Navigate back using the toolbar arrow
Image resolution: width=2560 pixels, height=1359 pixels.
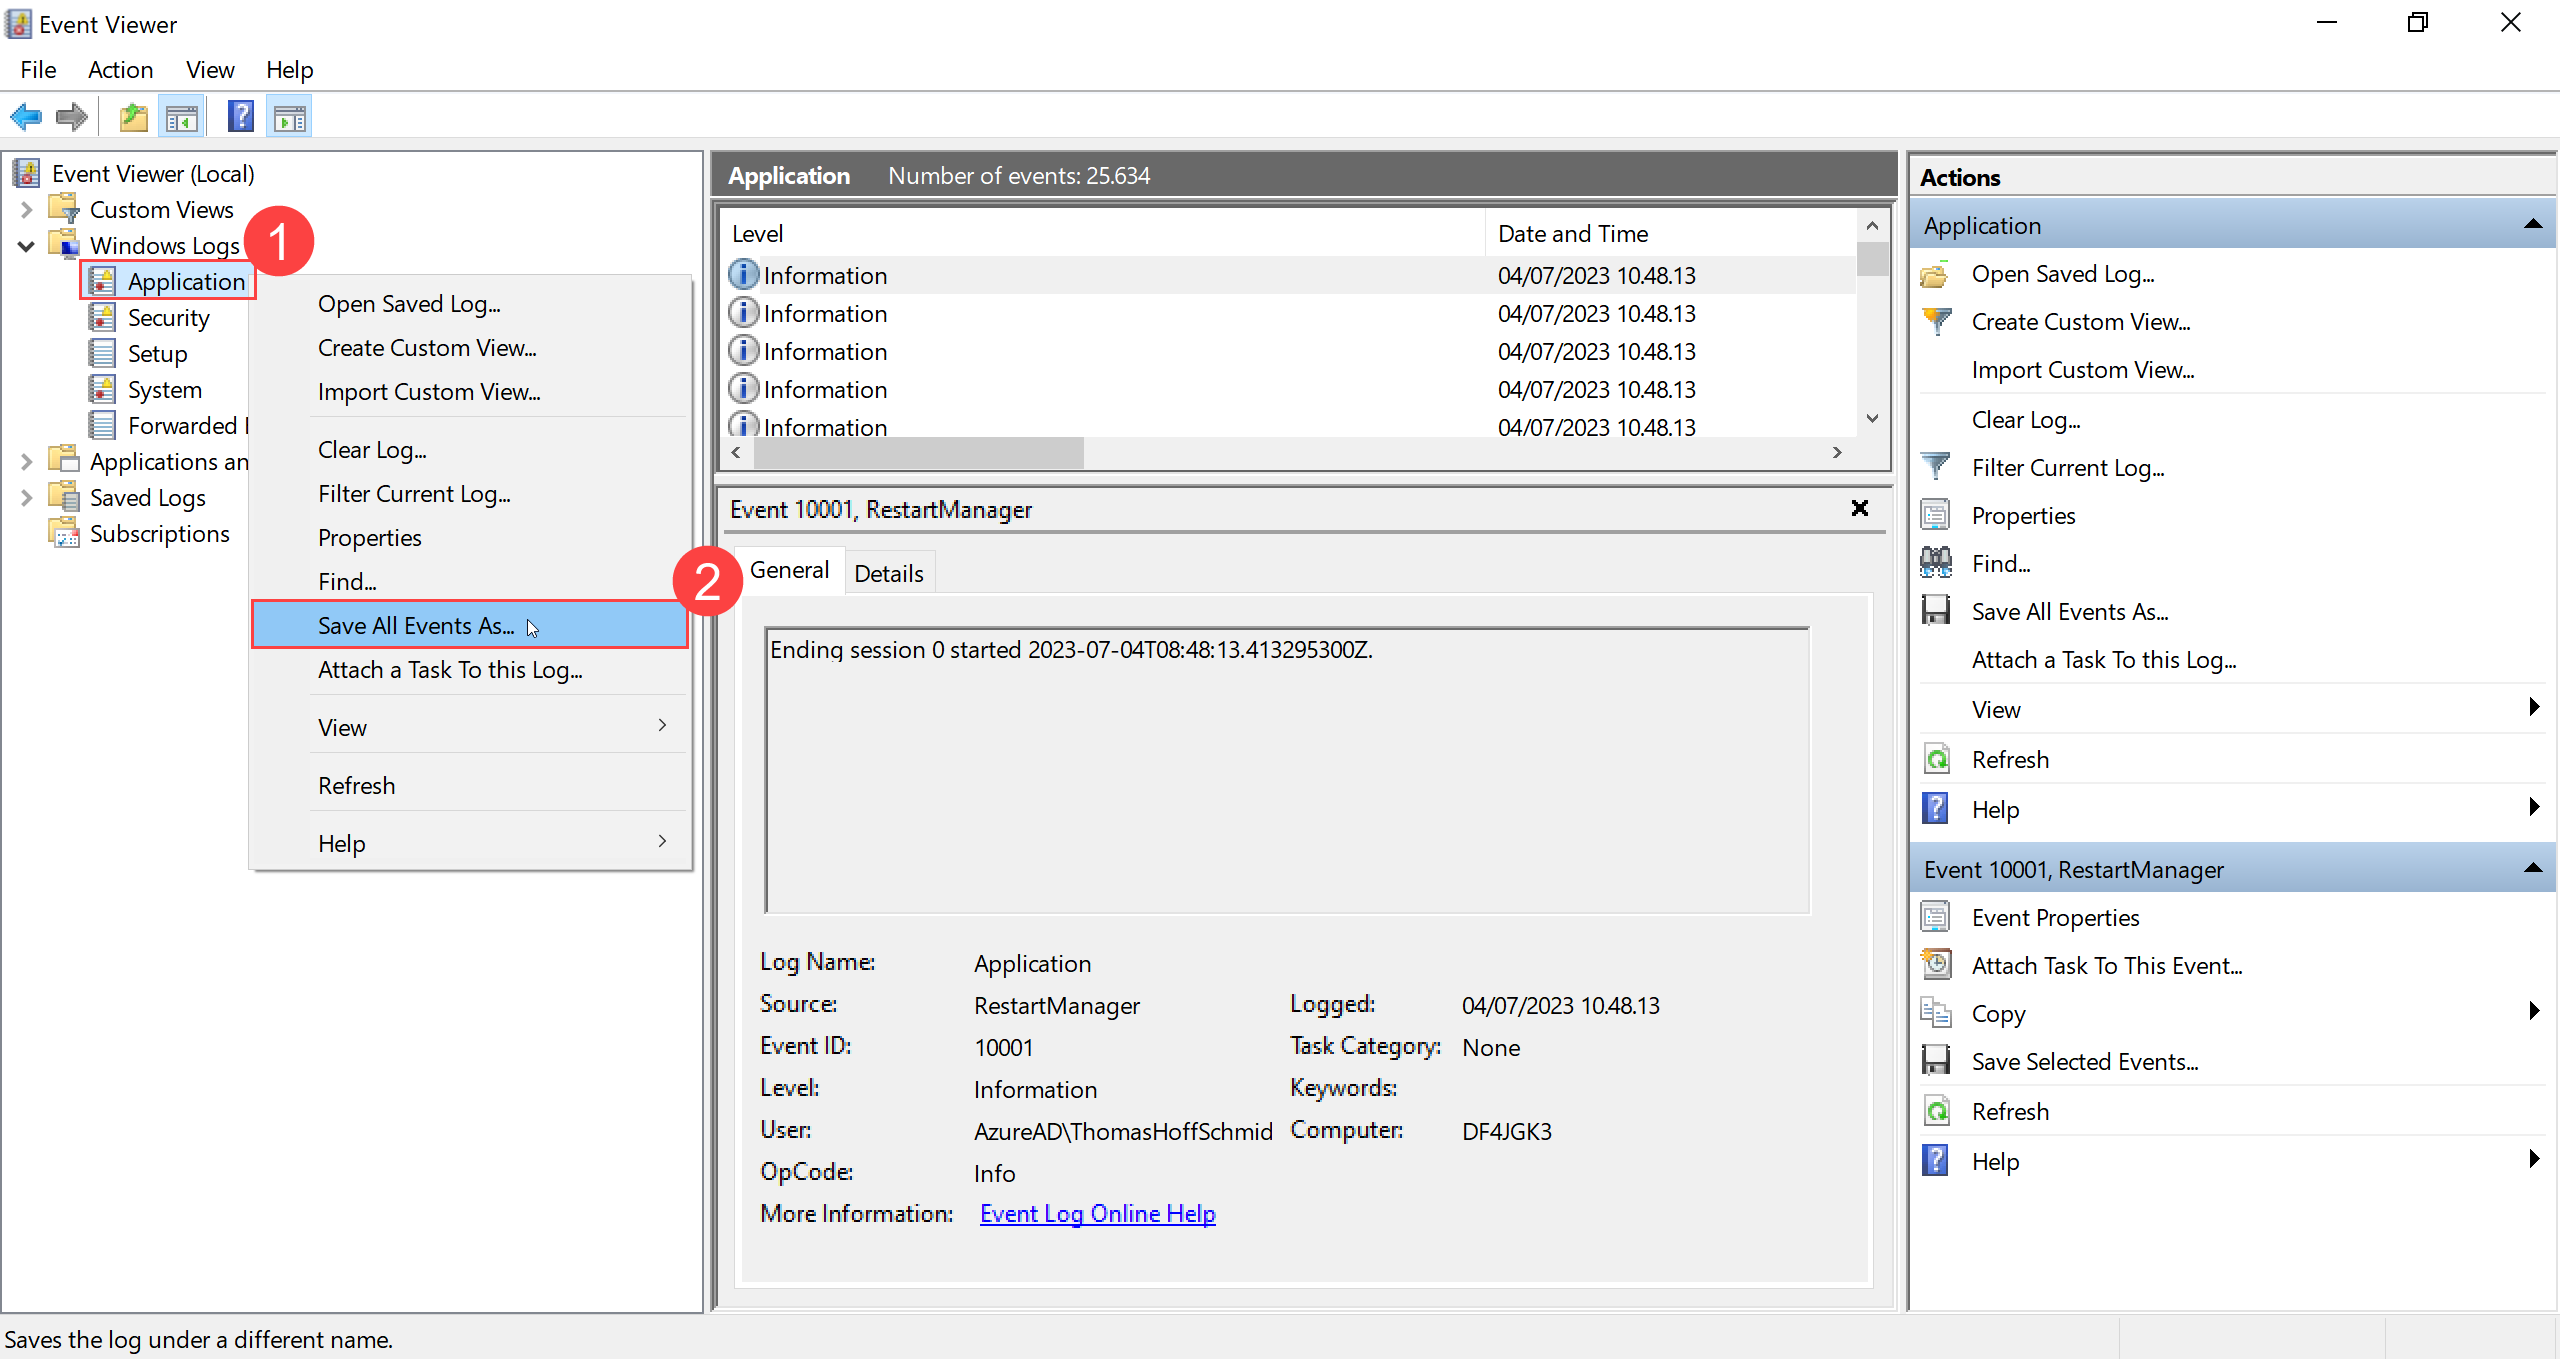[x=25, y=116]
